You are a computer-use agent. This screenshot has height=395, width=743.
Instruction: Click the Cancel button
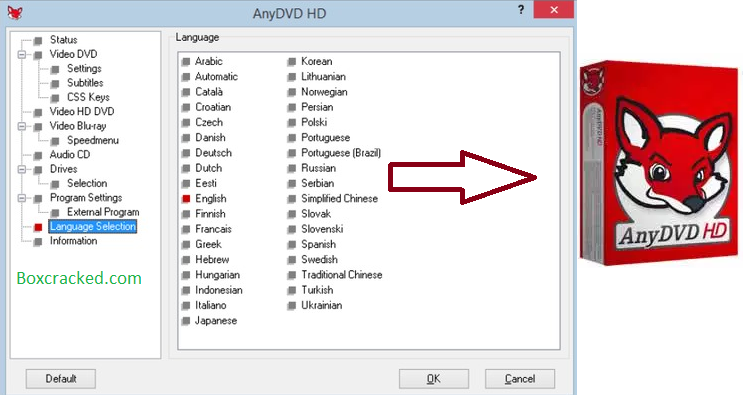coord(520,379)
